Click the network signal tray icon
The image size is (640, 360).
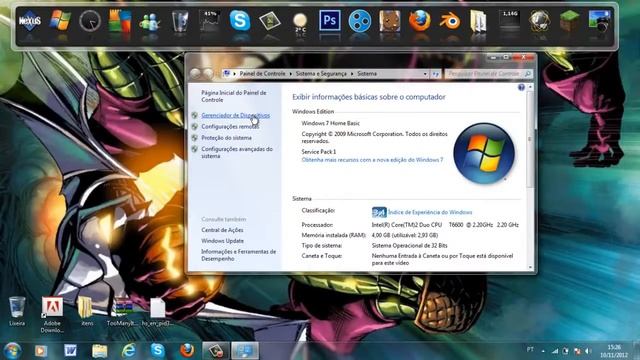pyautogui.click(x=555, y=351)
